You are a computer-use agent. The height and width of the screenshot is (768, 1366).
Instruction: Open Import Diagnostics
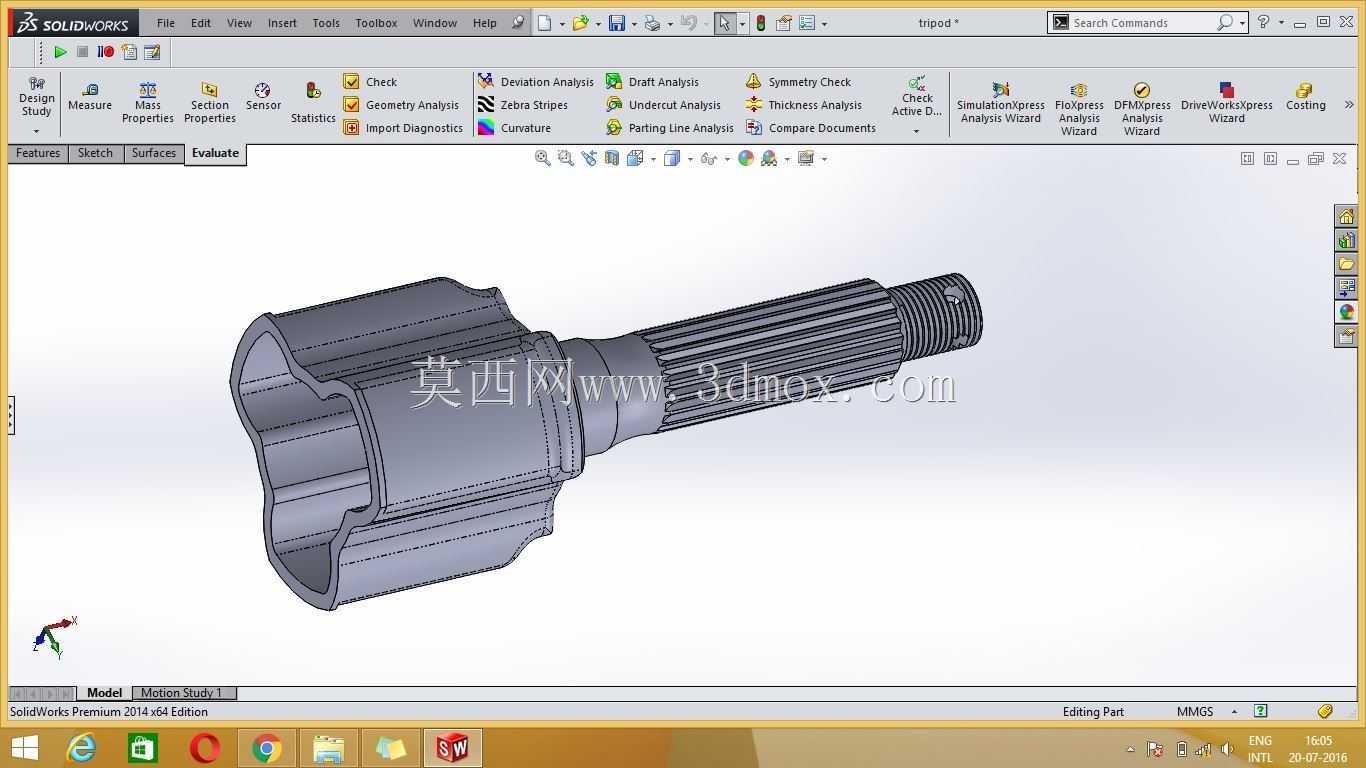[403, 128]
